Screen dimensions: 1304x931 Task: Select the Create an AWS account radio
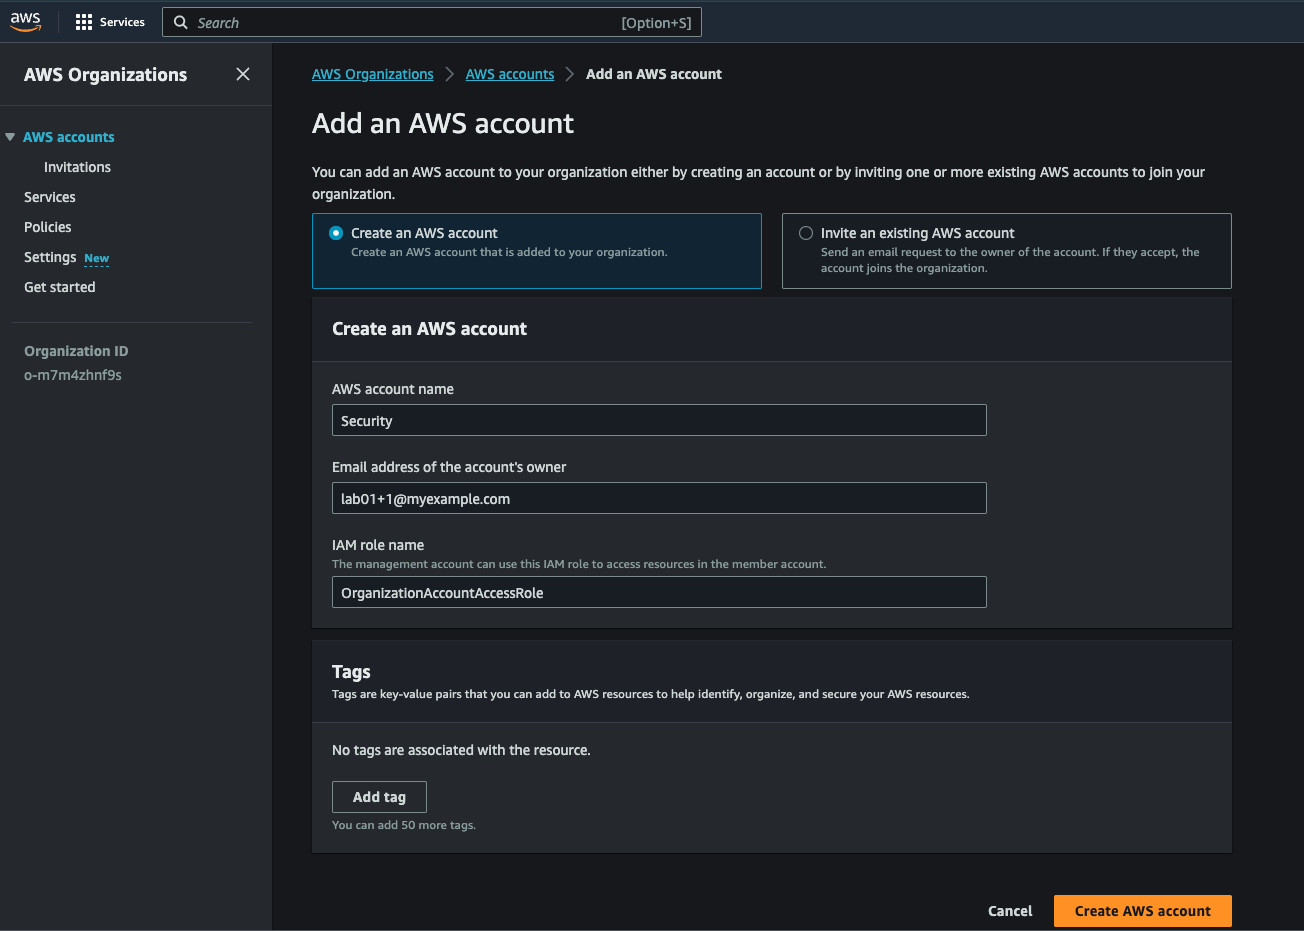336,233
